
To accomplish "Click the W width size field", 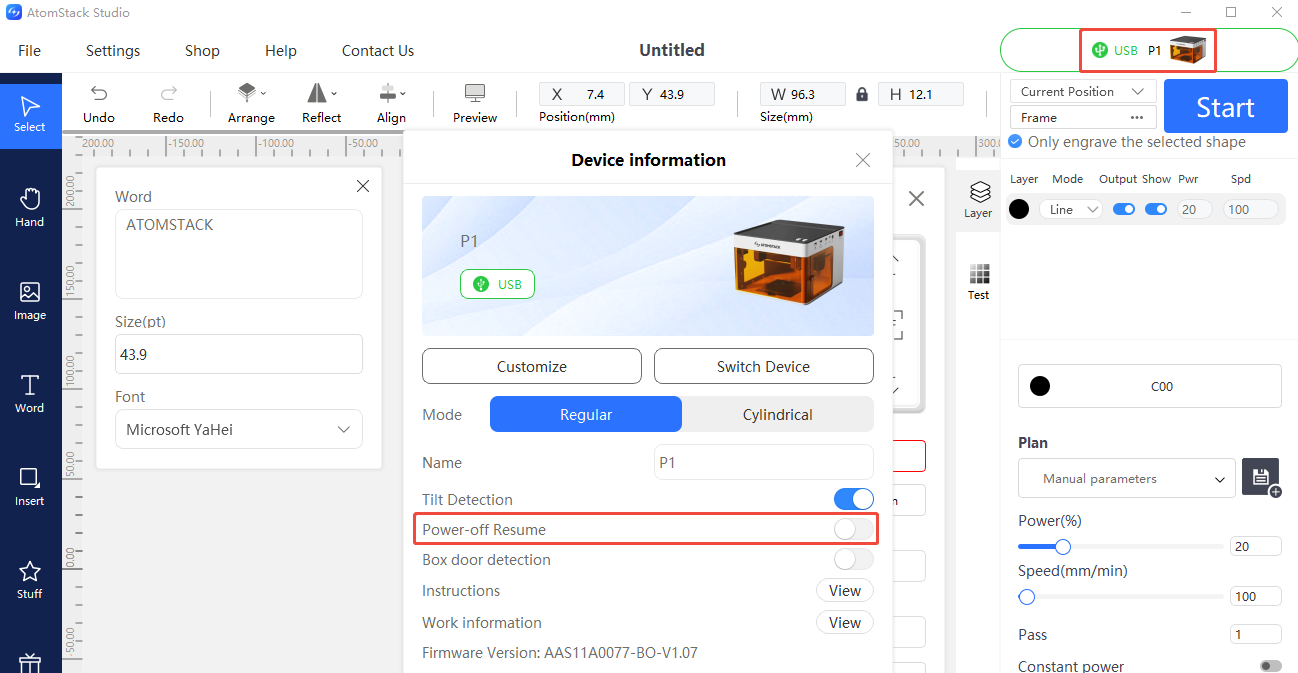I will pos(803,94).
